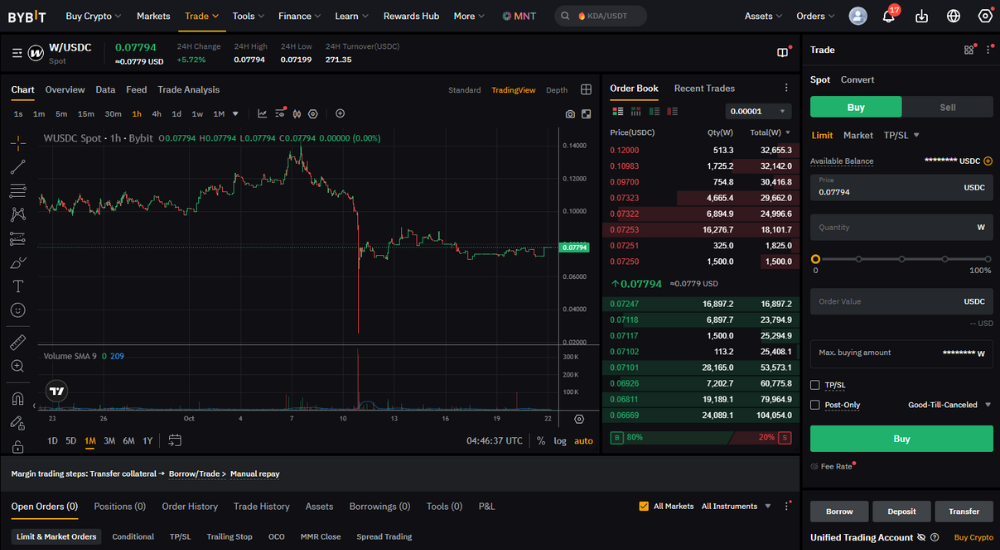Click the chart layout grid icon
The width and height of the screenshot is (1000, 550).
586,89
